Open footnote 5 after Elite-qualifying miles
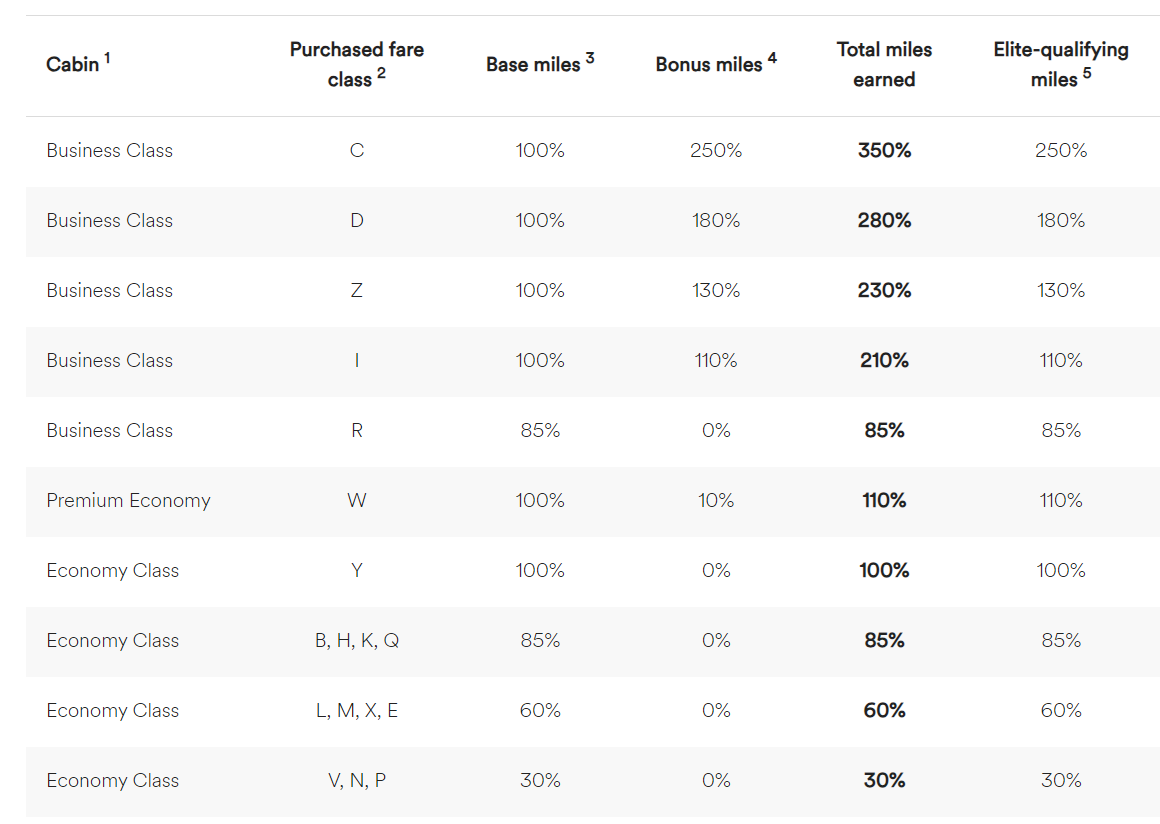 1087,73
